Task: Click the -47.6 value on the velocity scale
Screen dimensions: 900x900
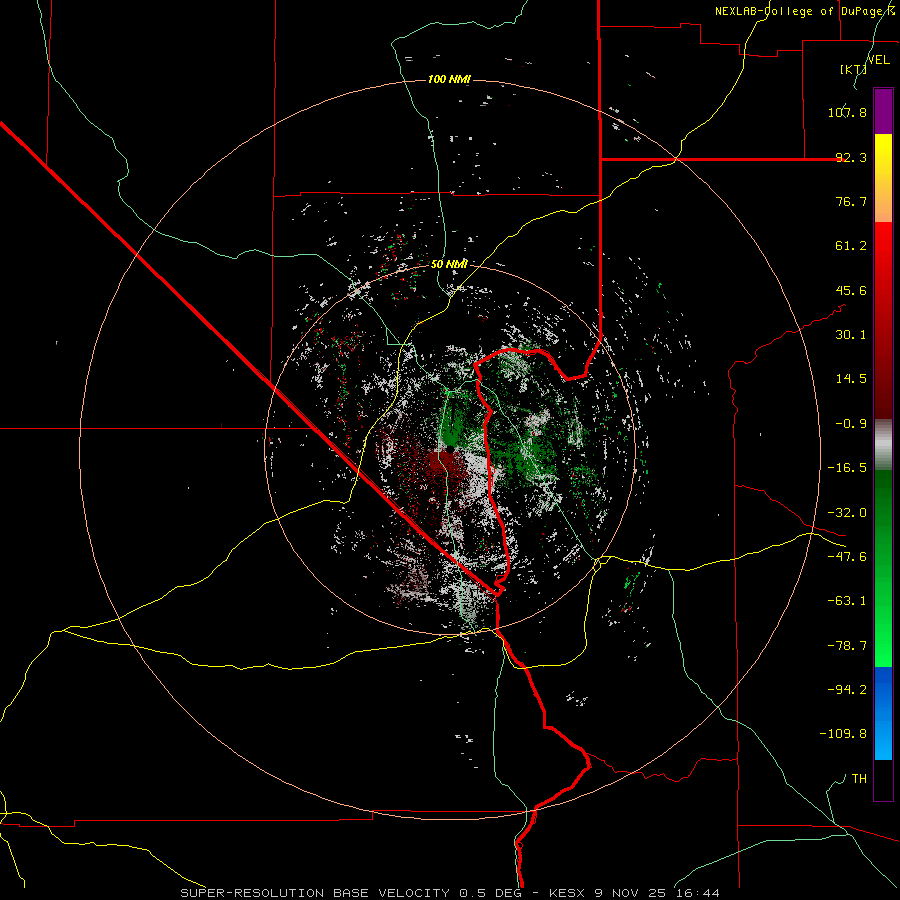Action: coord(847,557)
